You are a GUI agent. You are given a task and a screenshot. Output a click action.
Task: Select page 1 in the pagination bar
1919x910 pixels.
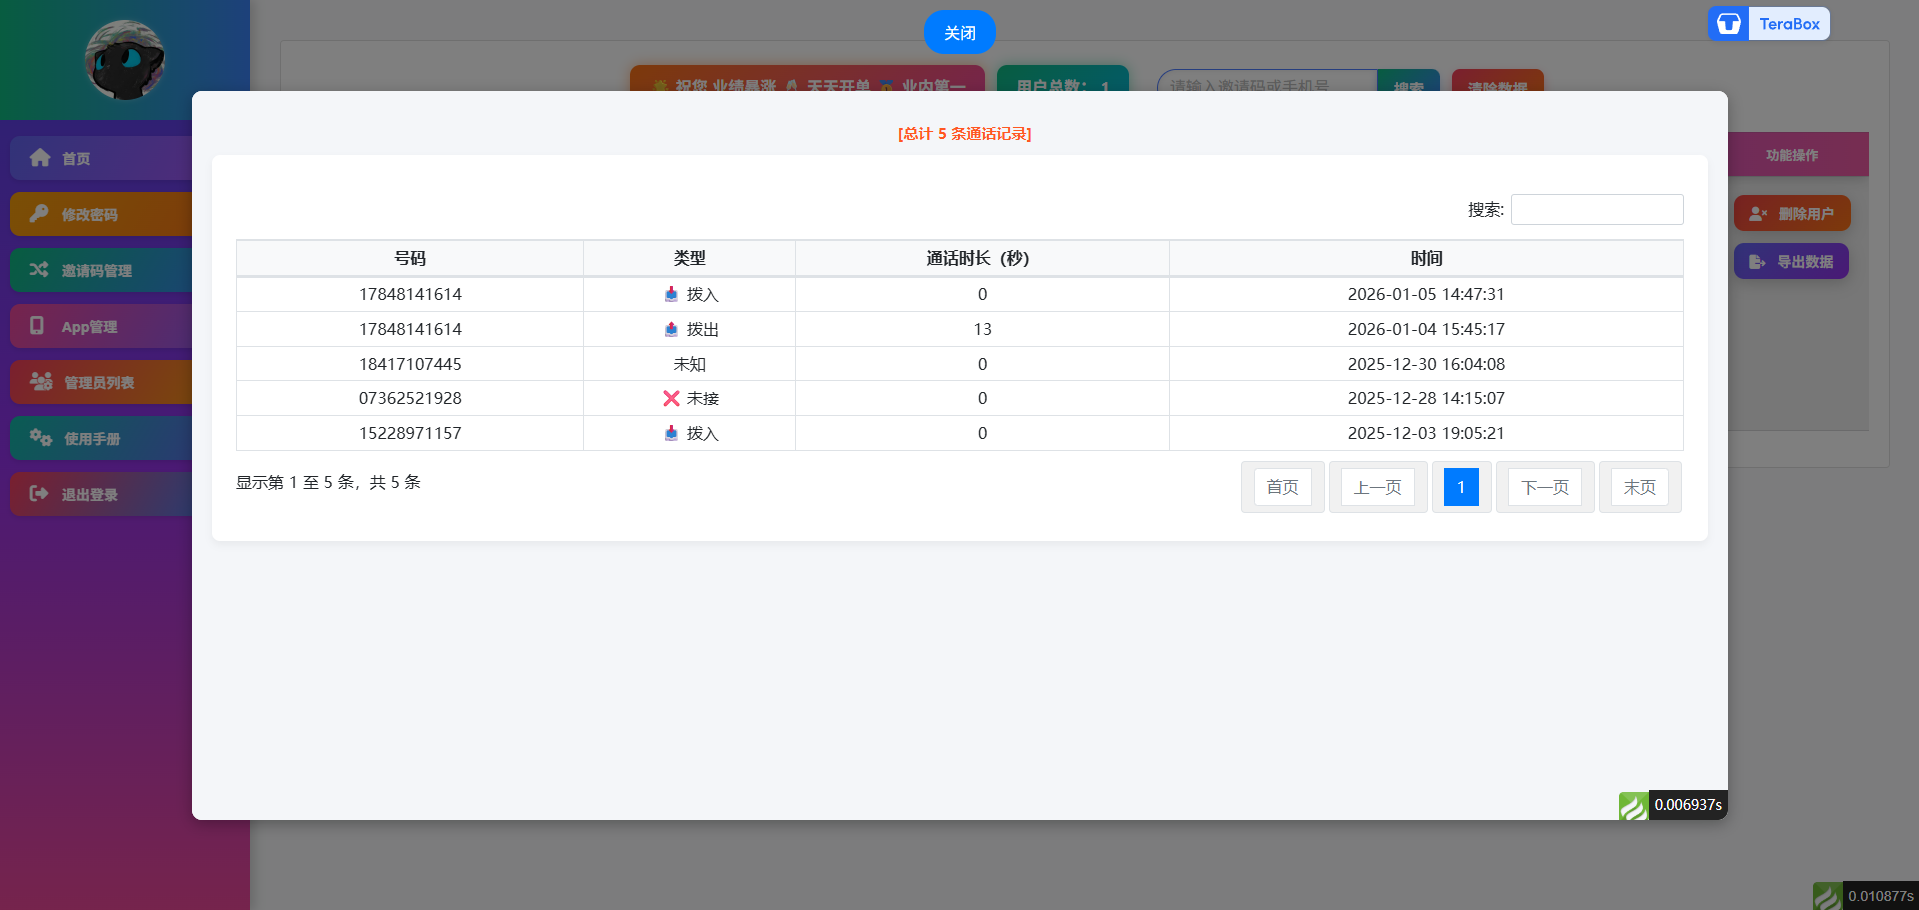(x=1461, y=487)
